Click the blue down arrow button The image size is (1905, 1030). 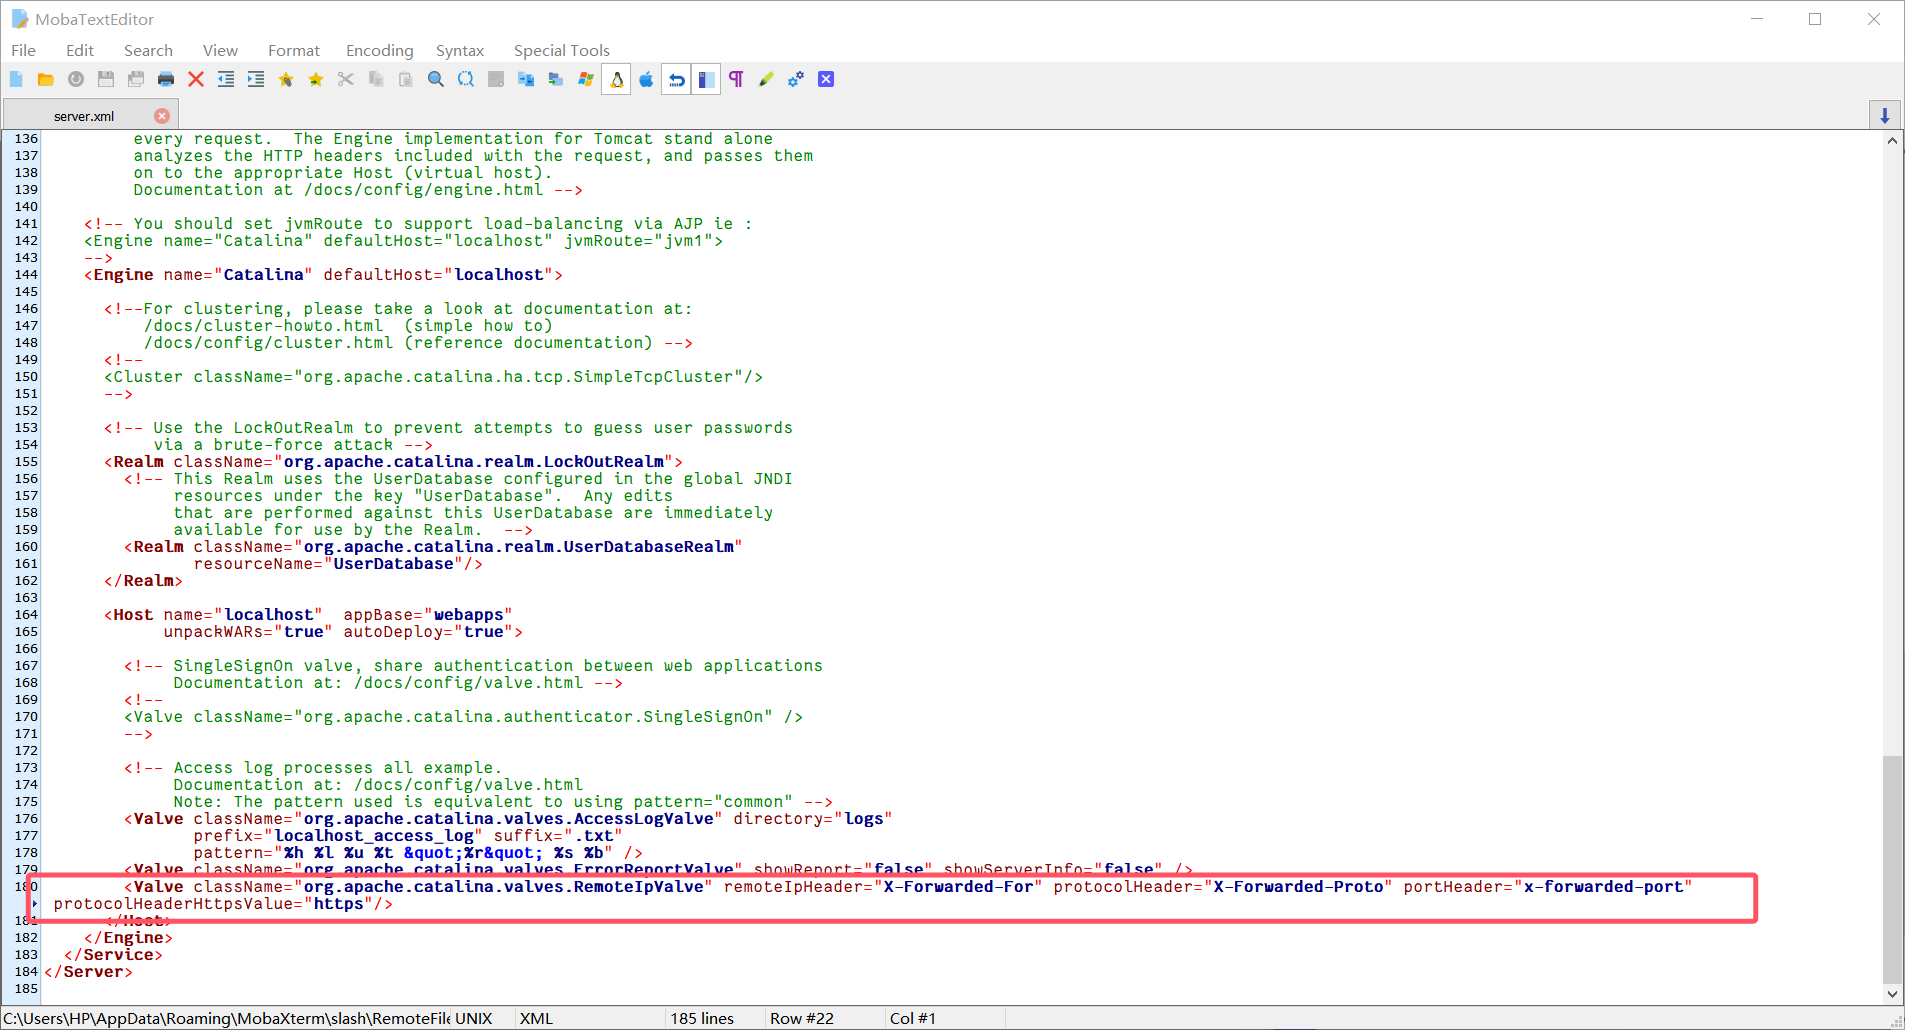click(1885, 115)
